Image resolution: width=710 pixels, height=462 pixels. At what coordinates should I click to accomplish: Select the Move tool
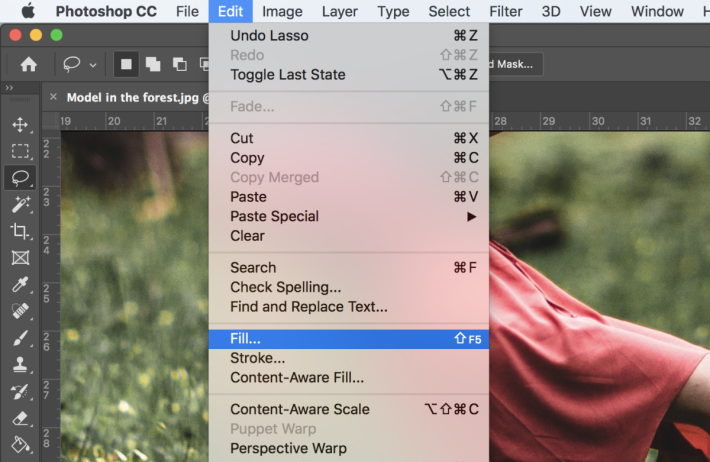click(x=20, y=125)
